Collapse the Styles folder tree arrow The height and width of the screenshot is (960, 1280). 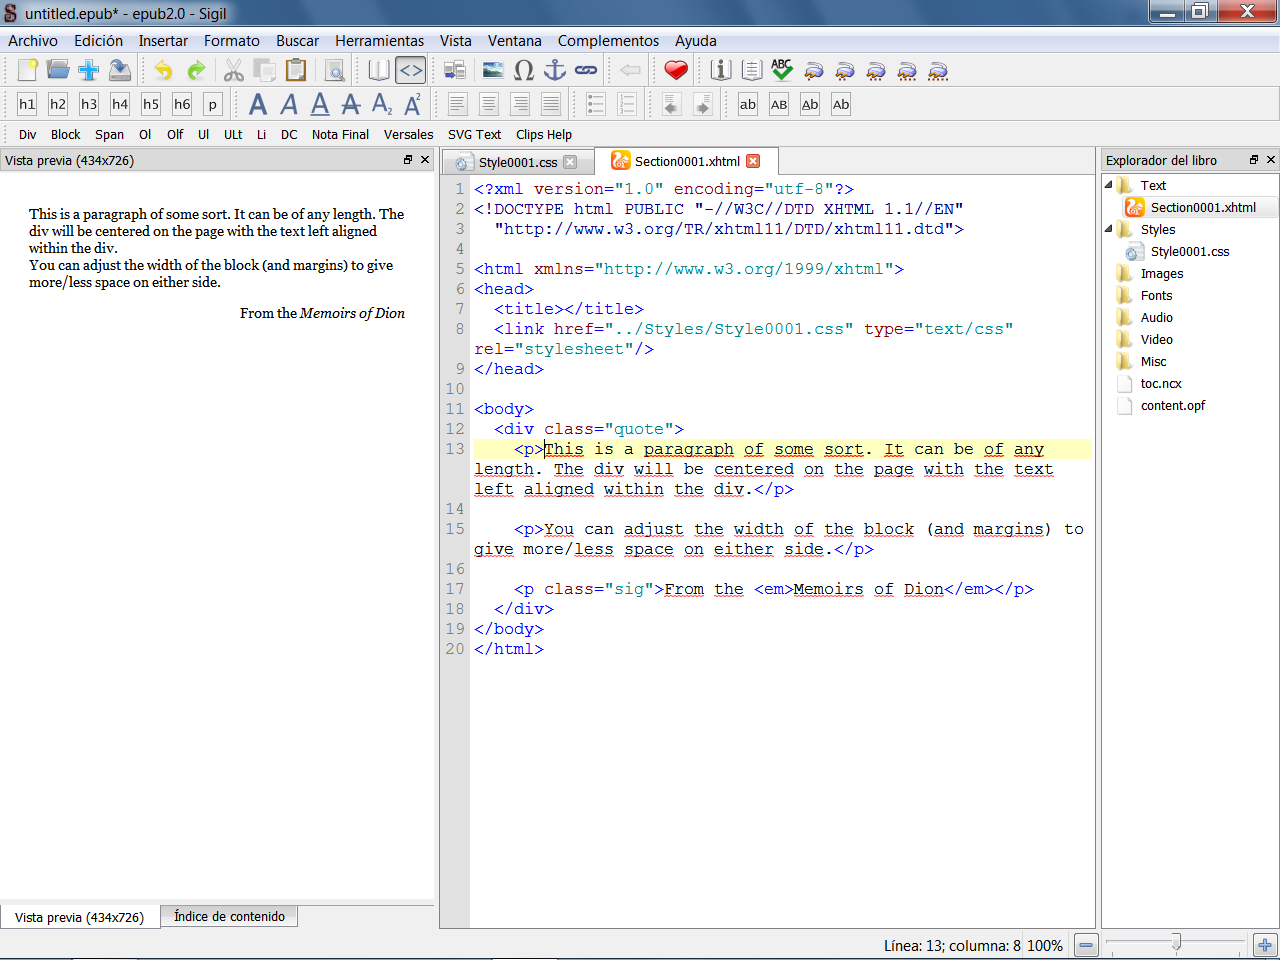(x=1108, y=229)
